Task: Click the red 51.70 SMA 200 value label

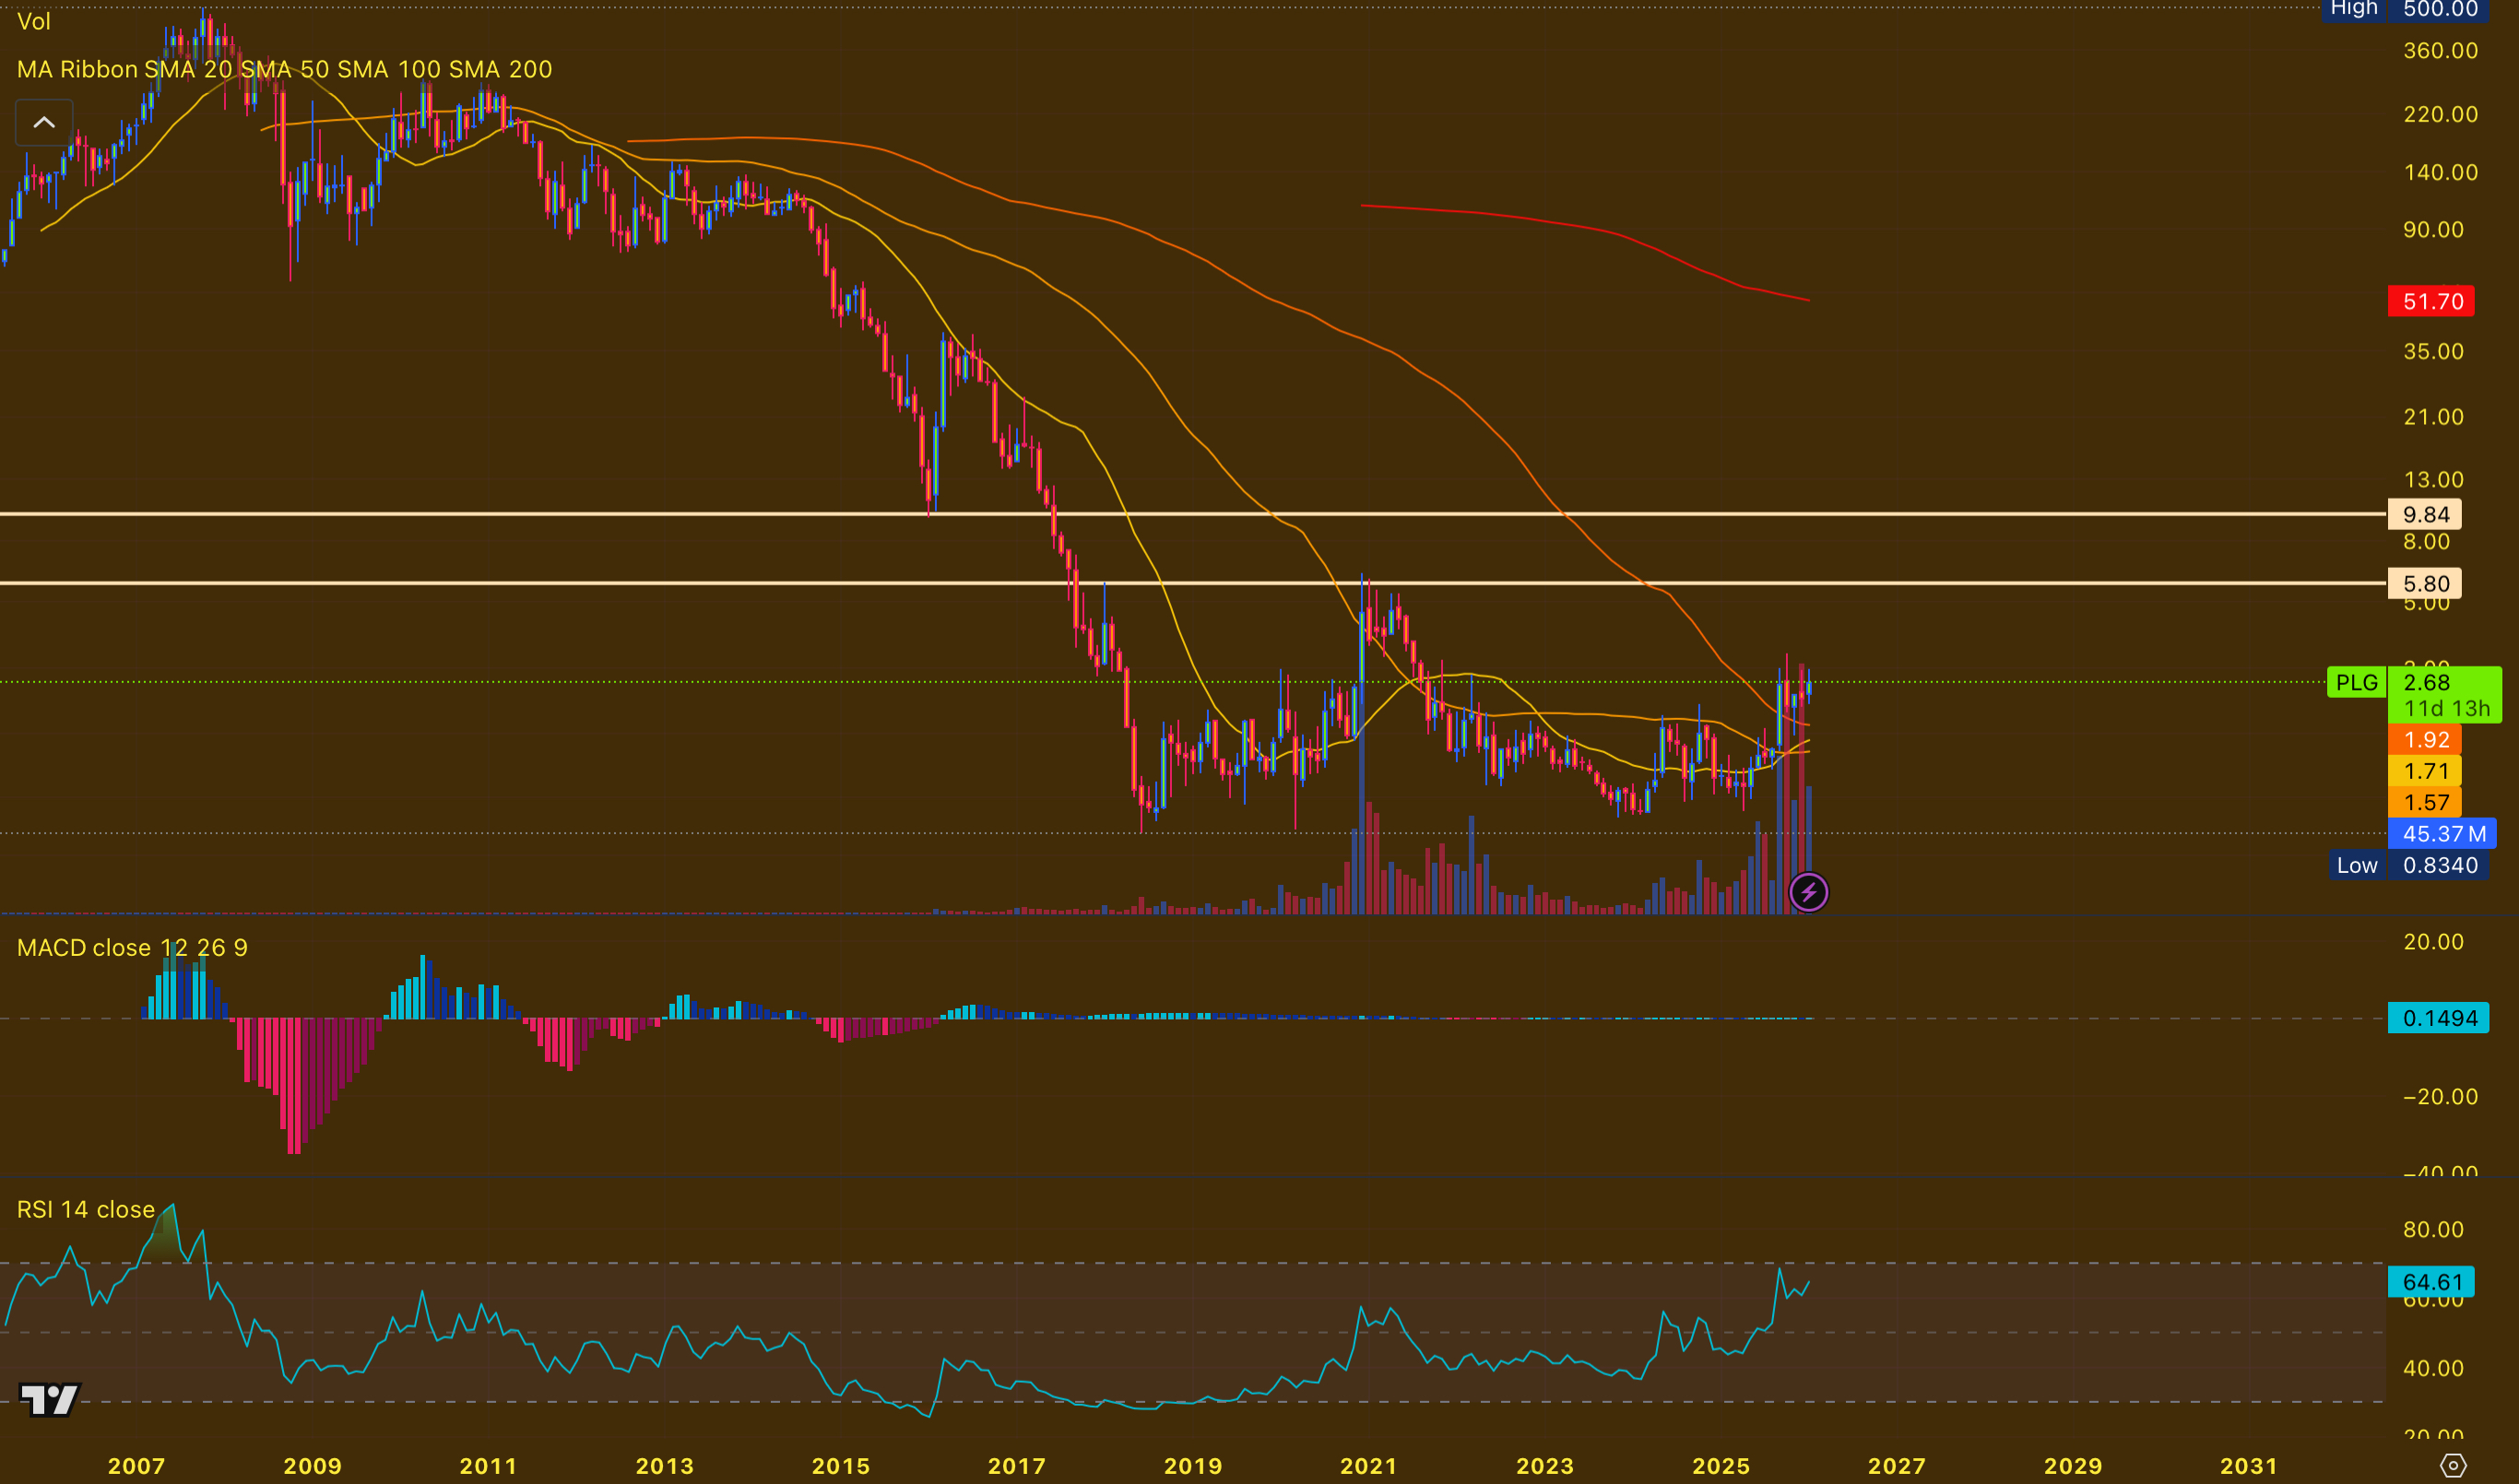Action: 2431,301
